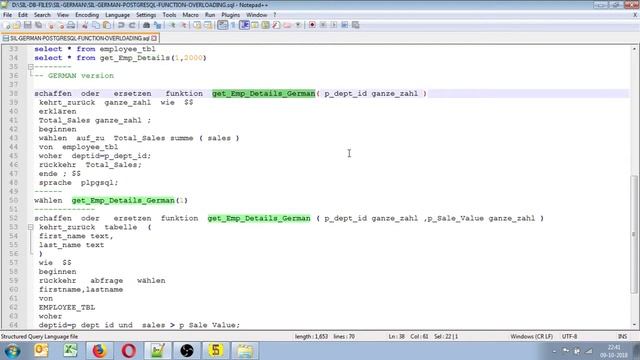Image resolution: width=640 pixels, height=360 pixels.
Task: Toggle indent guide toolbar button
Action: click(244, 25)
